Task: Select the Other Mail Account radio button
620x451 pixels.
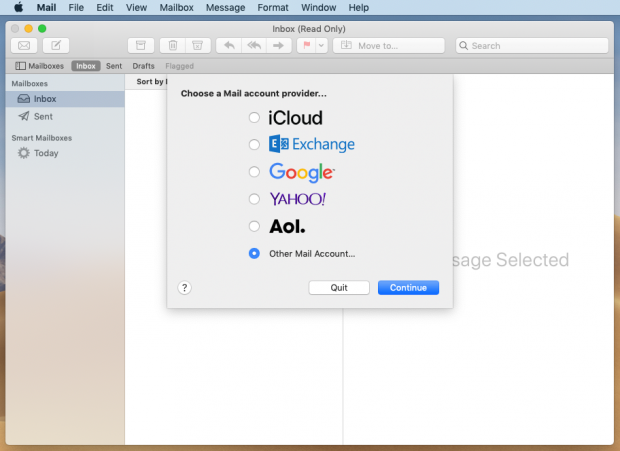Action: pos(254,253)
